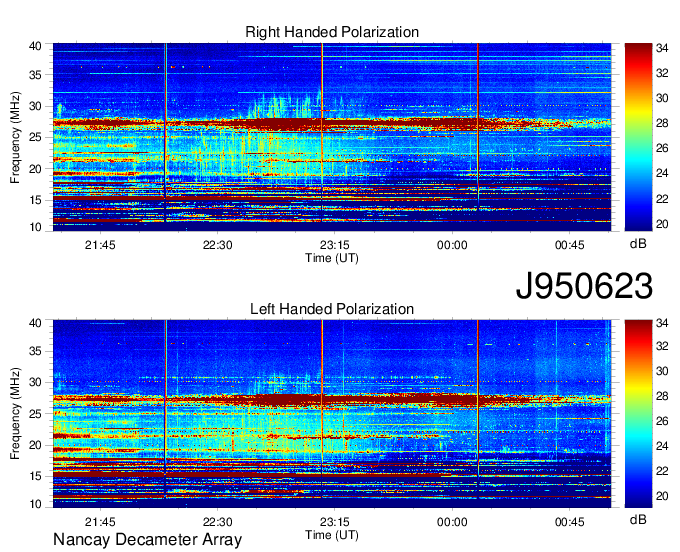Click the 35 MHz tick on Left Handed plot
The width and height of the screenshot is (680, 552).
point(36,351)
